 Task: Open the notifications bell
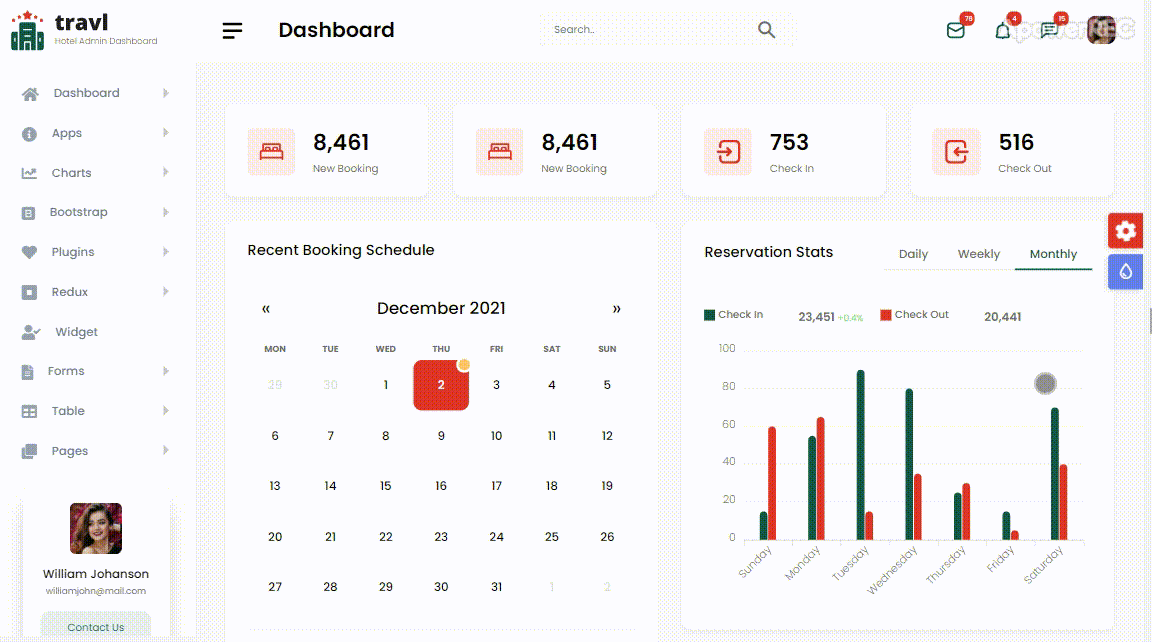[x=1002, y=31]
